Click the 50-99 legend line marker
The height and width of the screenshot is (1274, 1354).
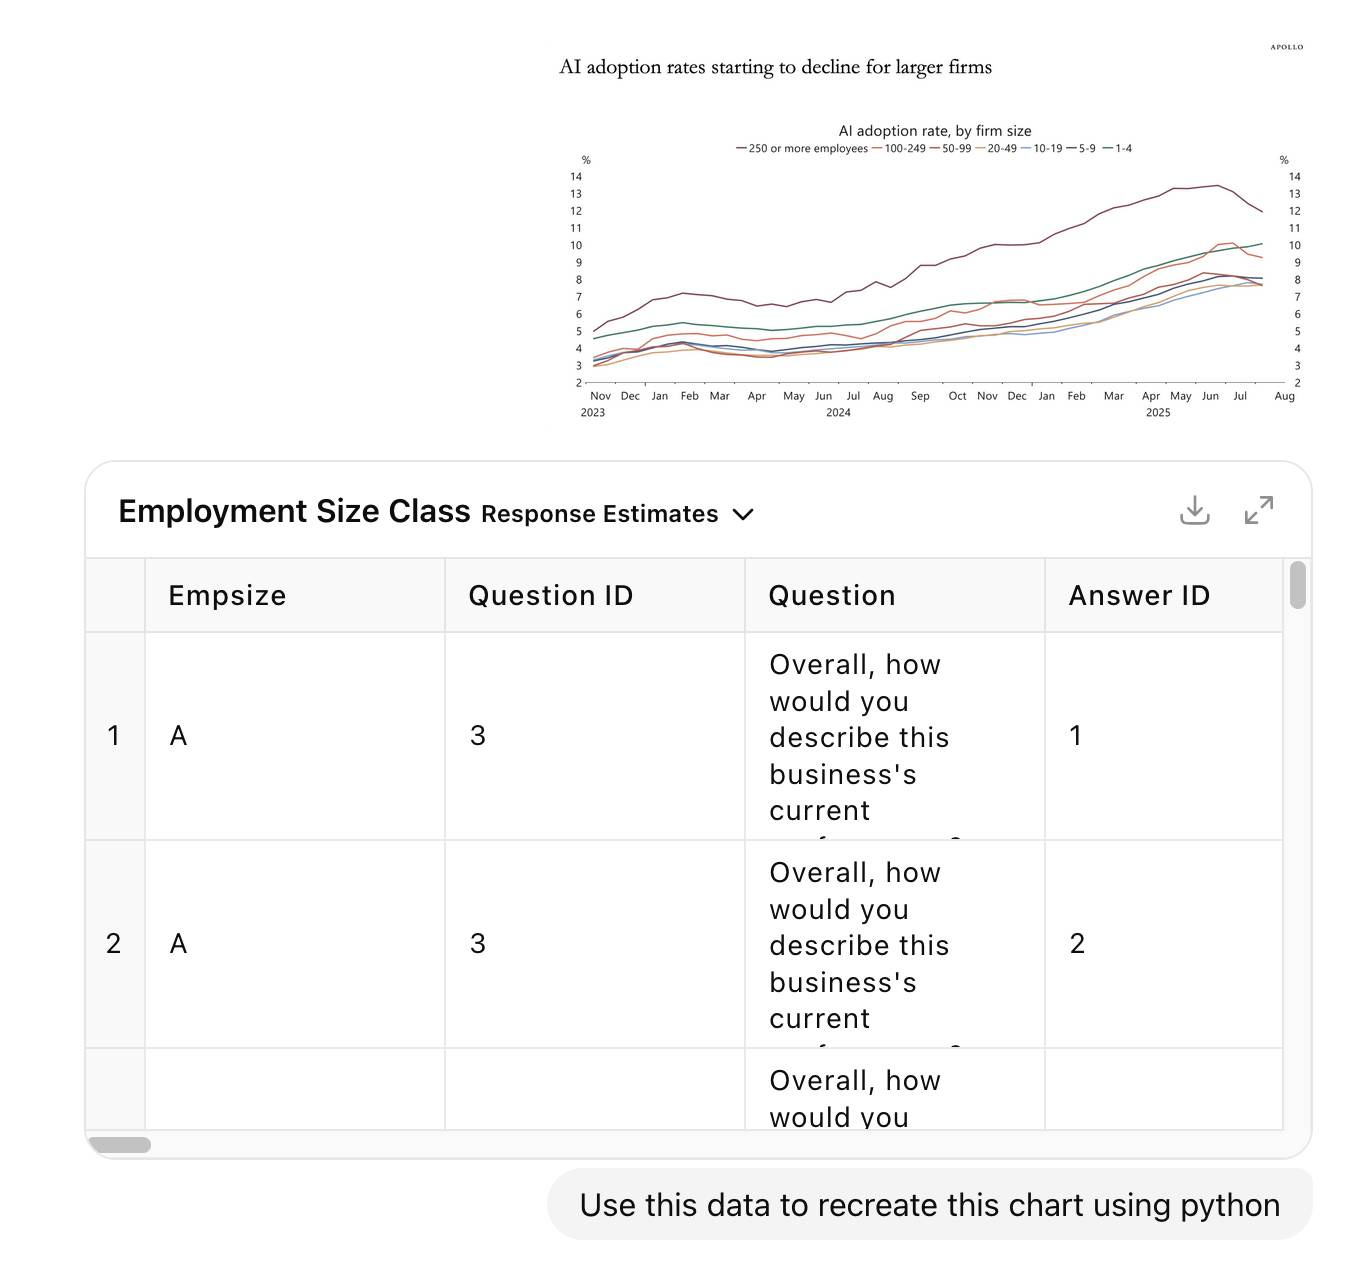(x=933, y=147)
